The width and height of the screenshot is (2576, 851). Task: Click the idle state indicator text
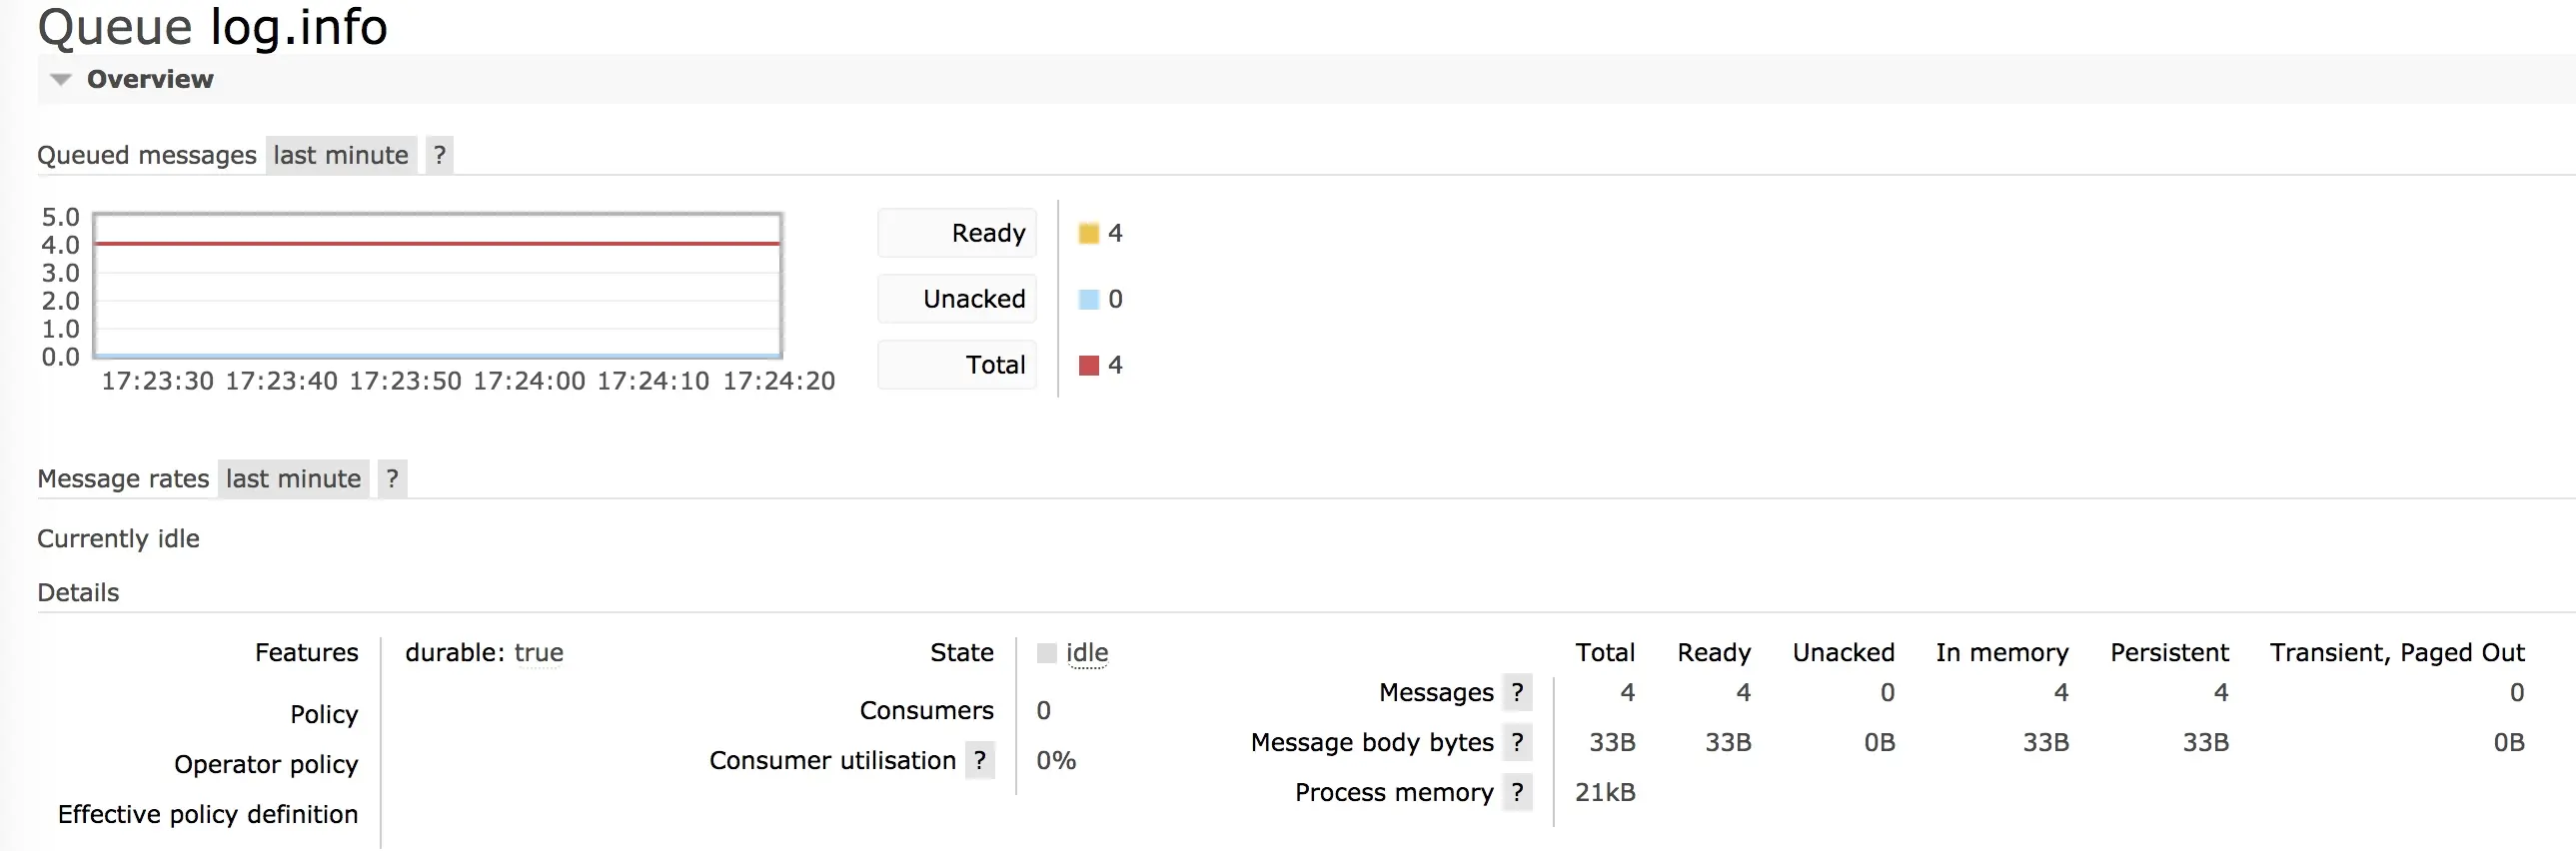coord(1087,654)
